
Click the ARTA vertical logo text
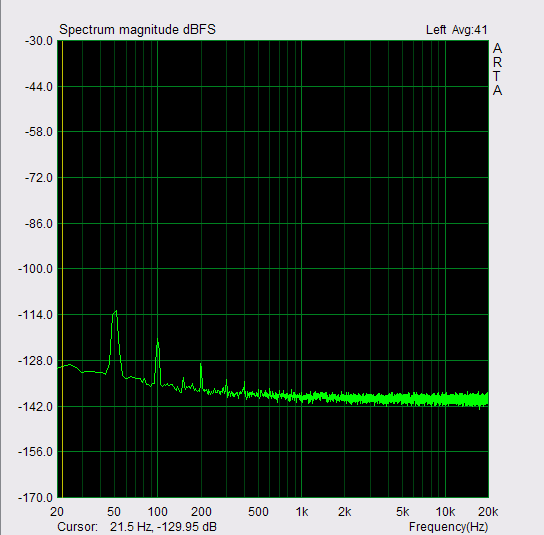pyautogui.click(x=497, y=69)
